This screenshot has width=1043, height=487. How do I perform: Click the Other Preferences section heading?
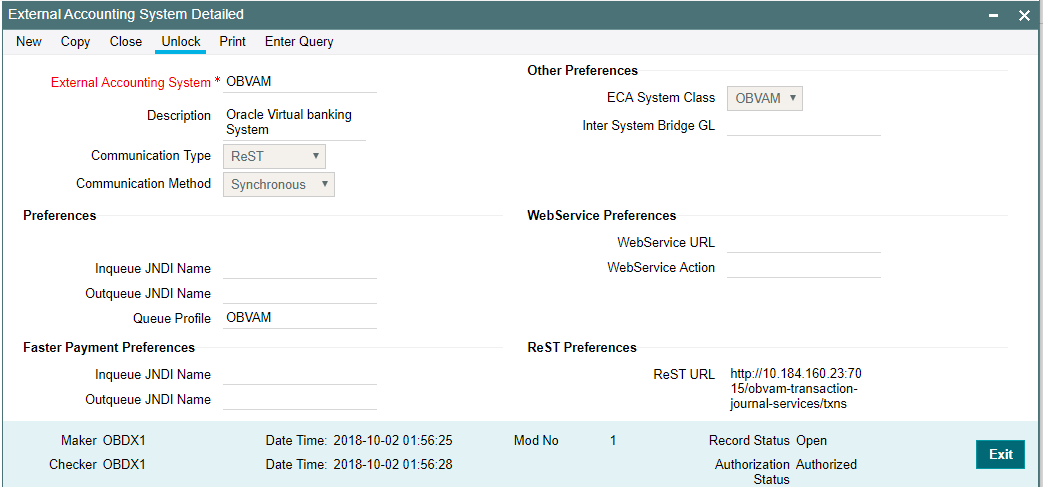tap(583, 71)
